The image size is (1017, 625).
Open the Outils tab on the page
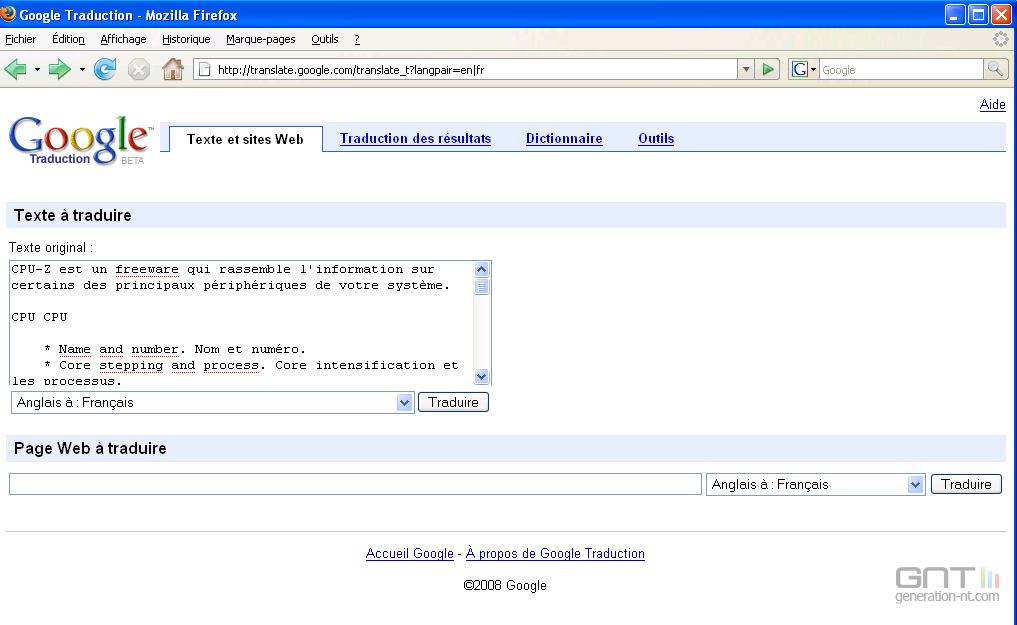(x=656, y=138)
